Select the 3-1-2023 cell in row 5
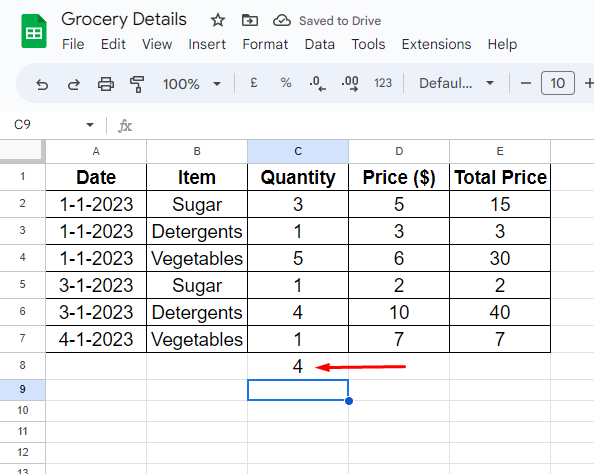Image resolution: width=594 pixels, height=474 pixels. (96, 285)
